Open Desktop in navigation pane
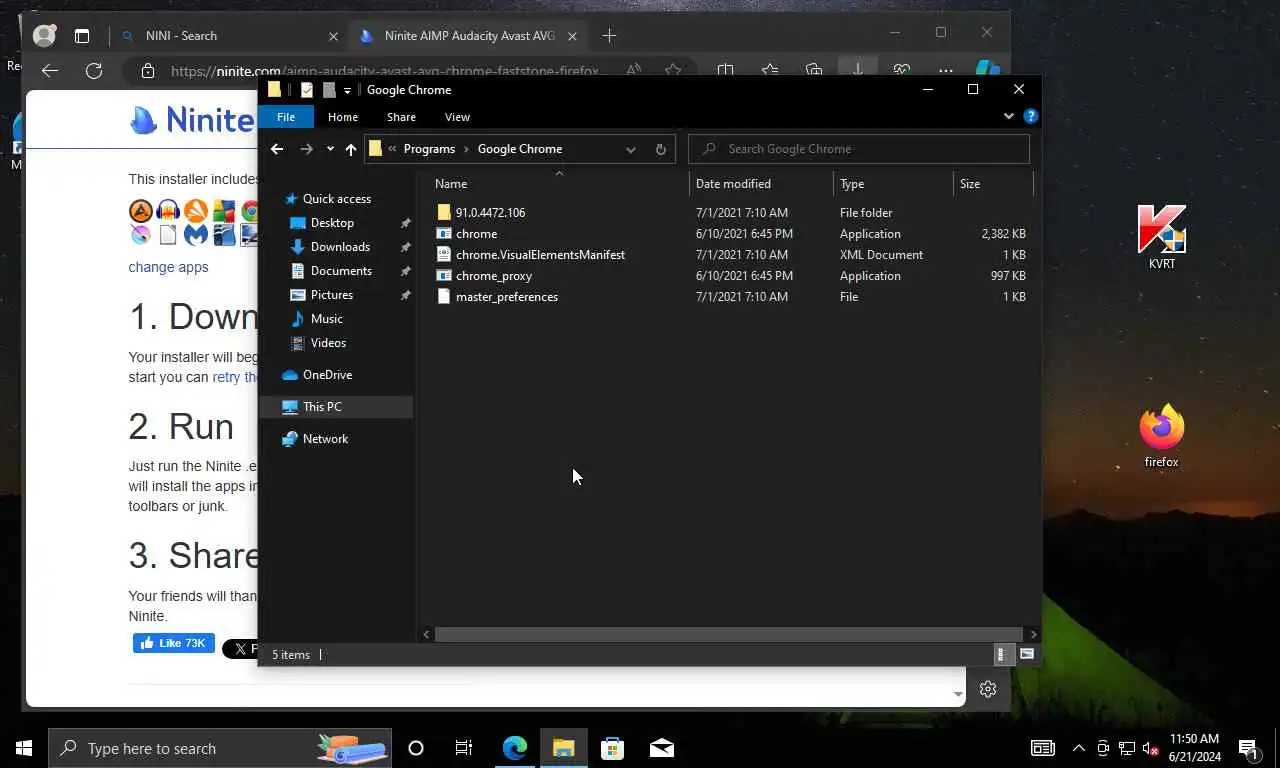The height and width of the screenshot is (768, 1280). (x=332, y=223)
